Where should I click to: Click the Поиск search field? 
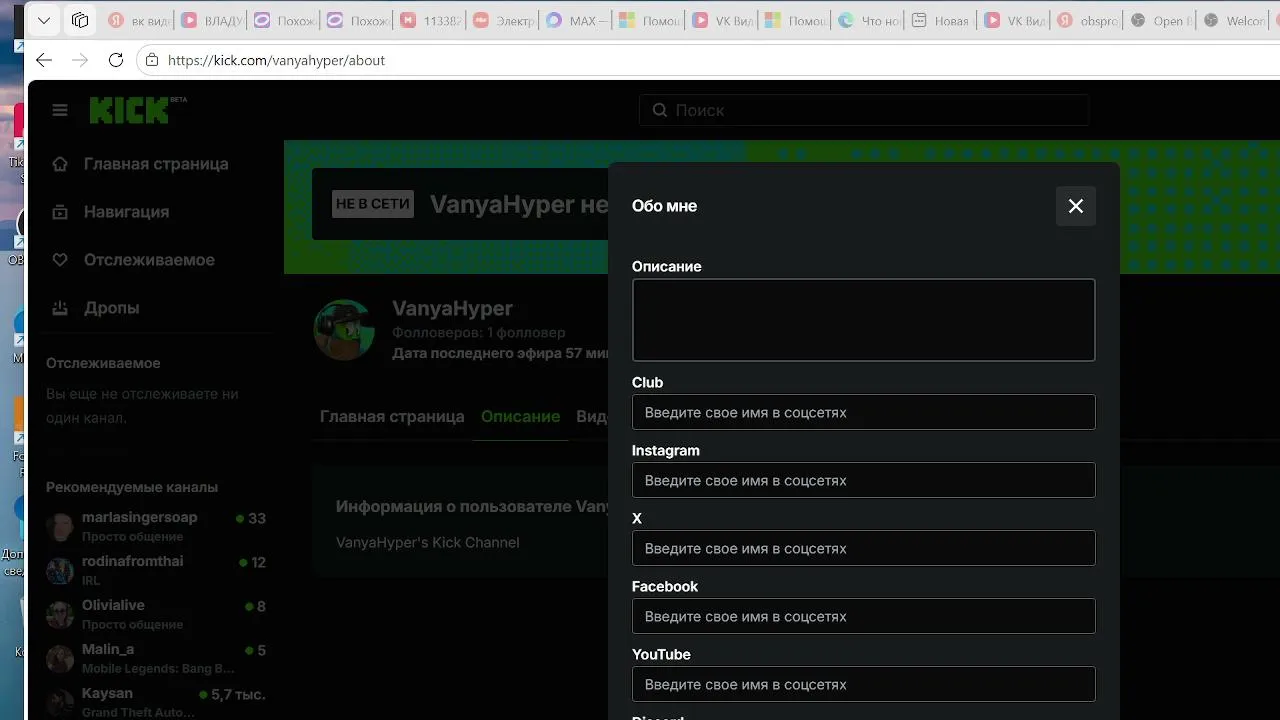(864, 110)
